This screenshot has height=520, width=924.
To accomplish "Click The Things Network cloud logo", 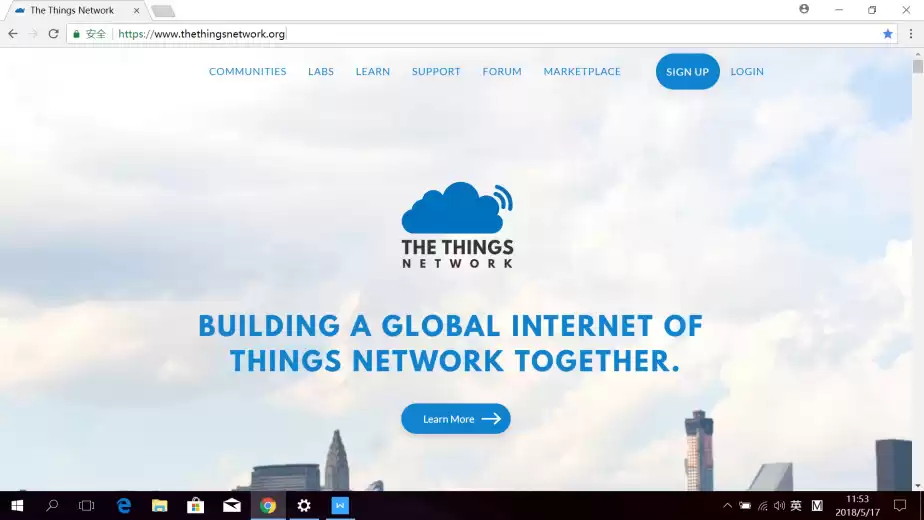I will coord(457,225).
